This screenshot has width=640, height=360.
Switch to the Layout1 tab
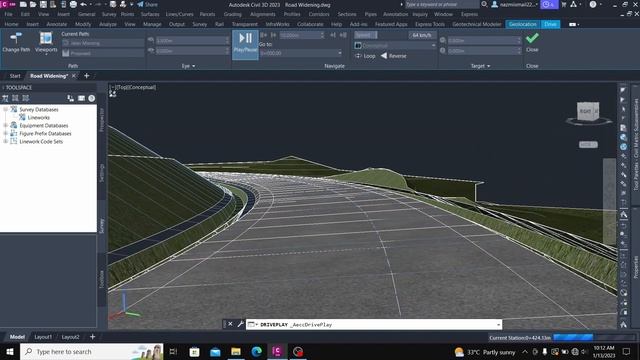pos(43,337)
